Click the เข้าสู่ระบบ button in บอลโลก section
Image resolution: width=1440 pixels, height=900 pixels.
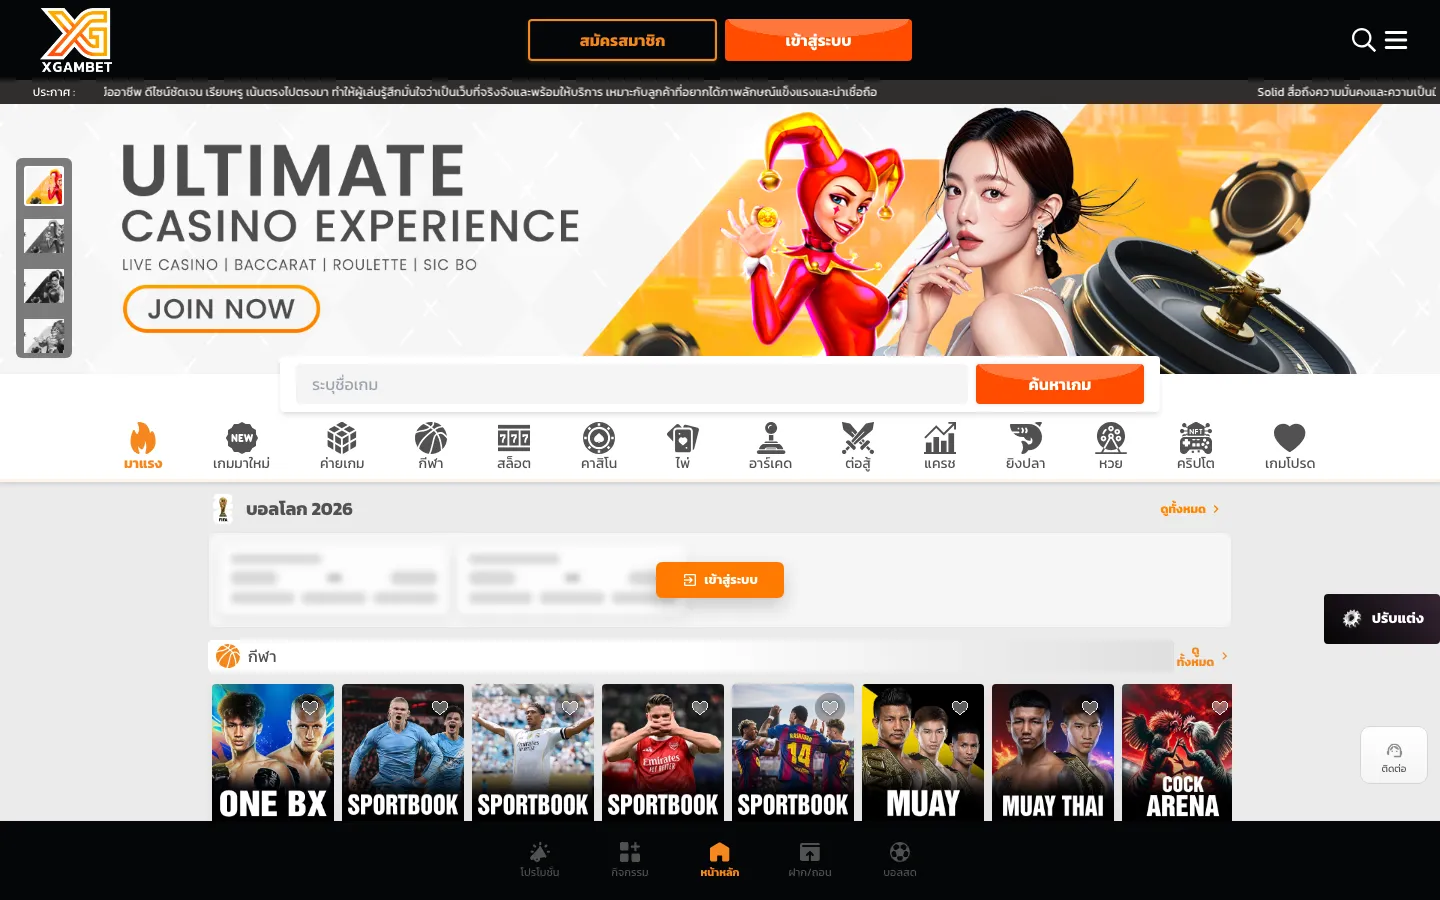[x=720, y=580]
